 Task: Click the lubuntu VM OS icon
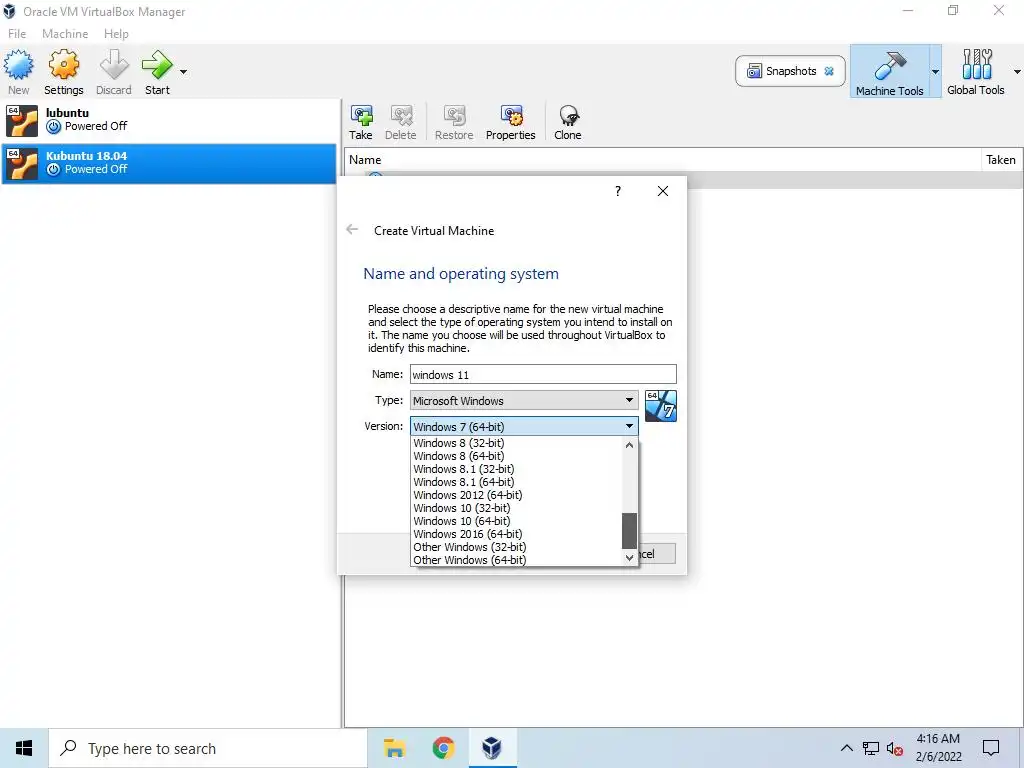(x=22, y=121)
